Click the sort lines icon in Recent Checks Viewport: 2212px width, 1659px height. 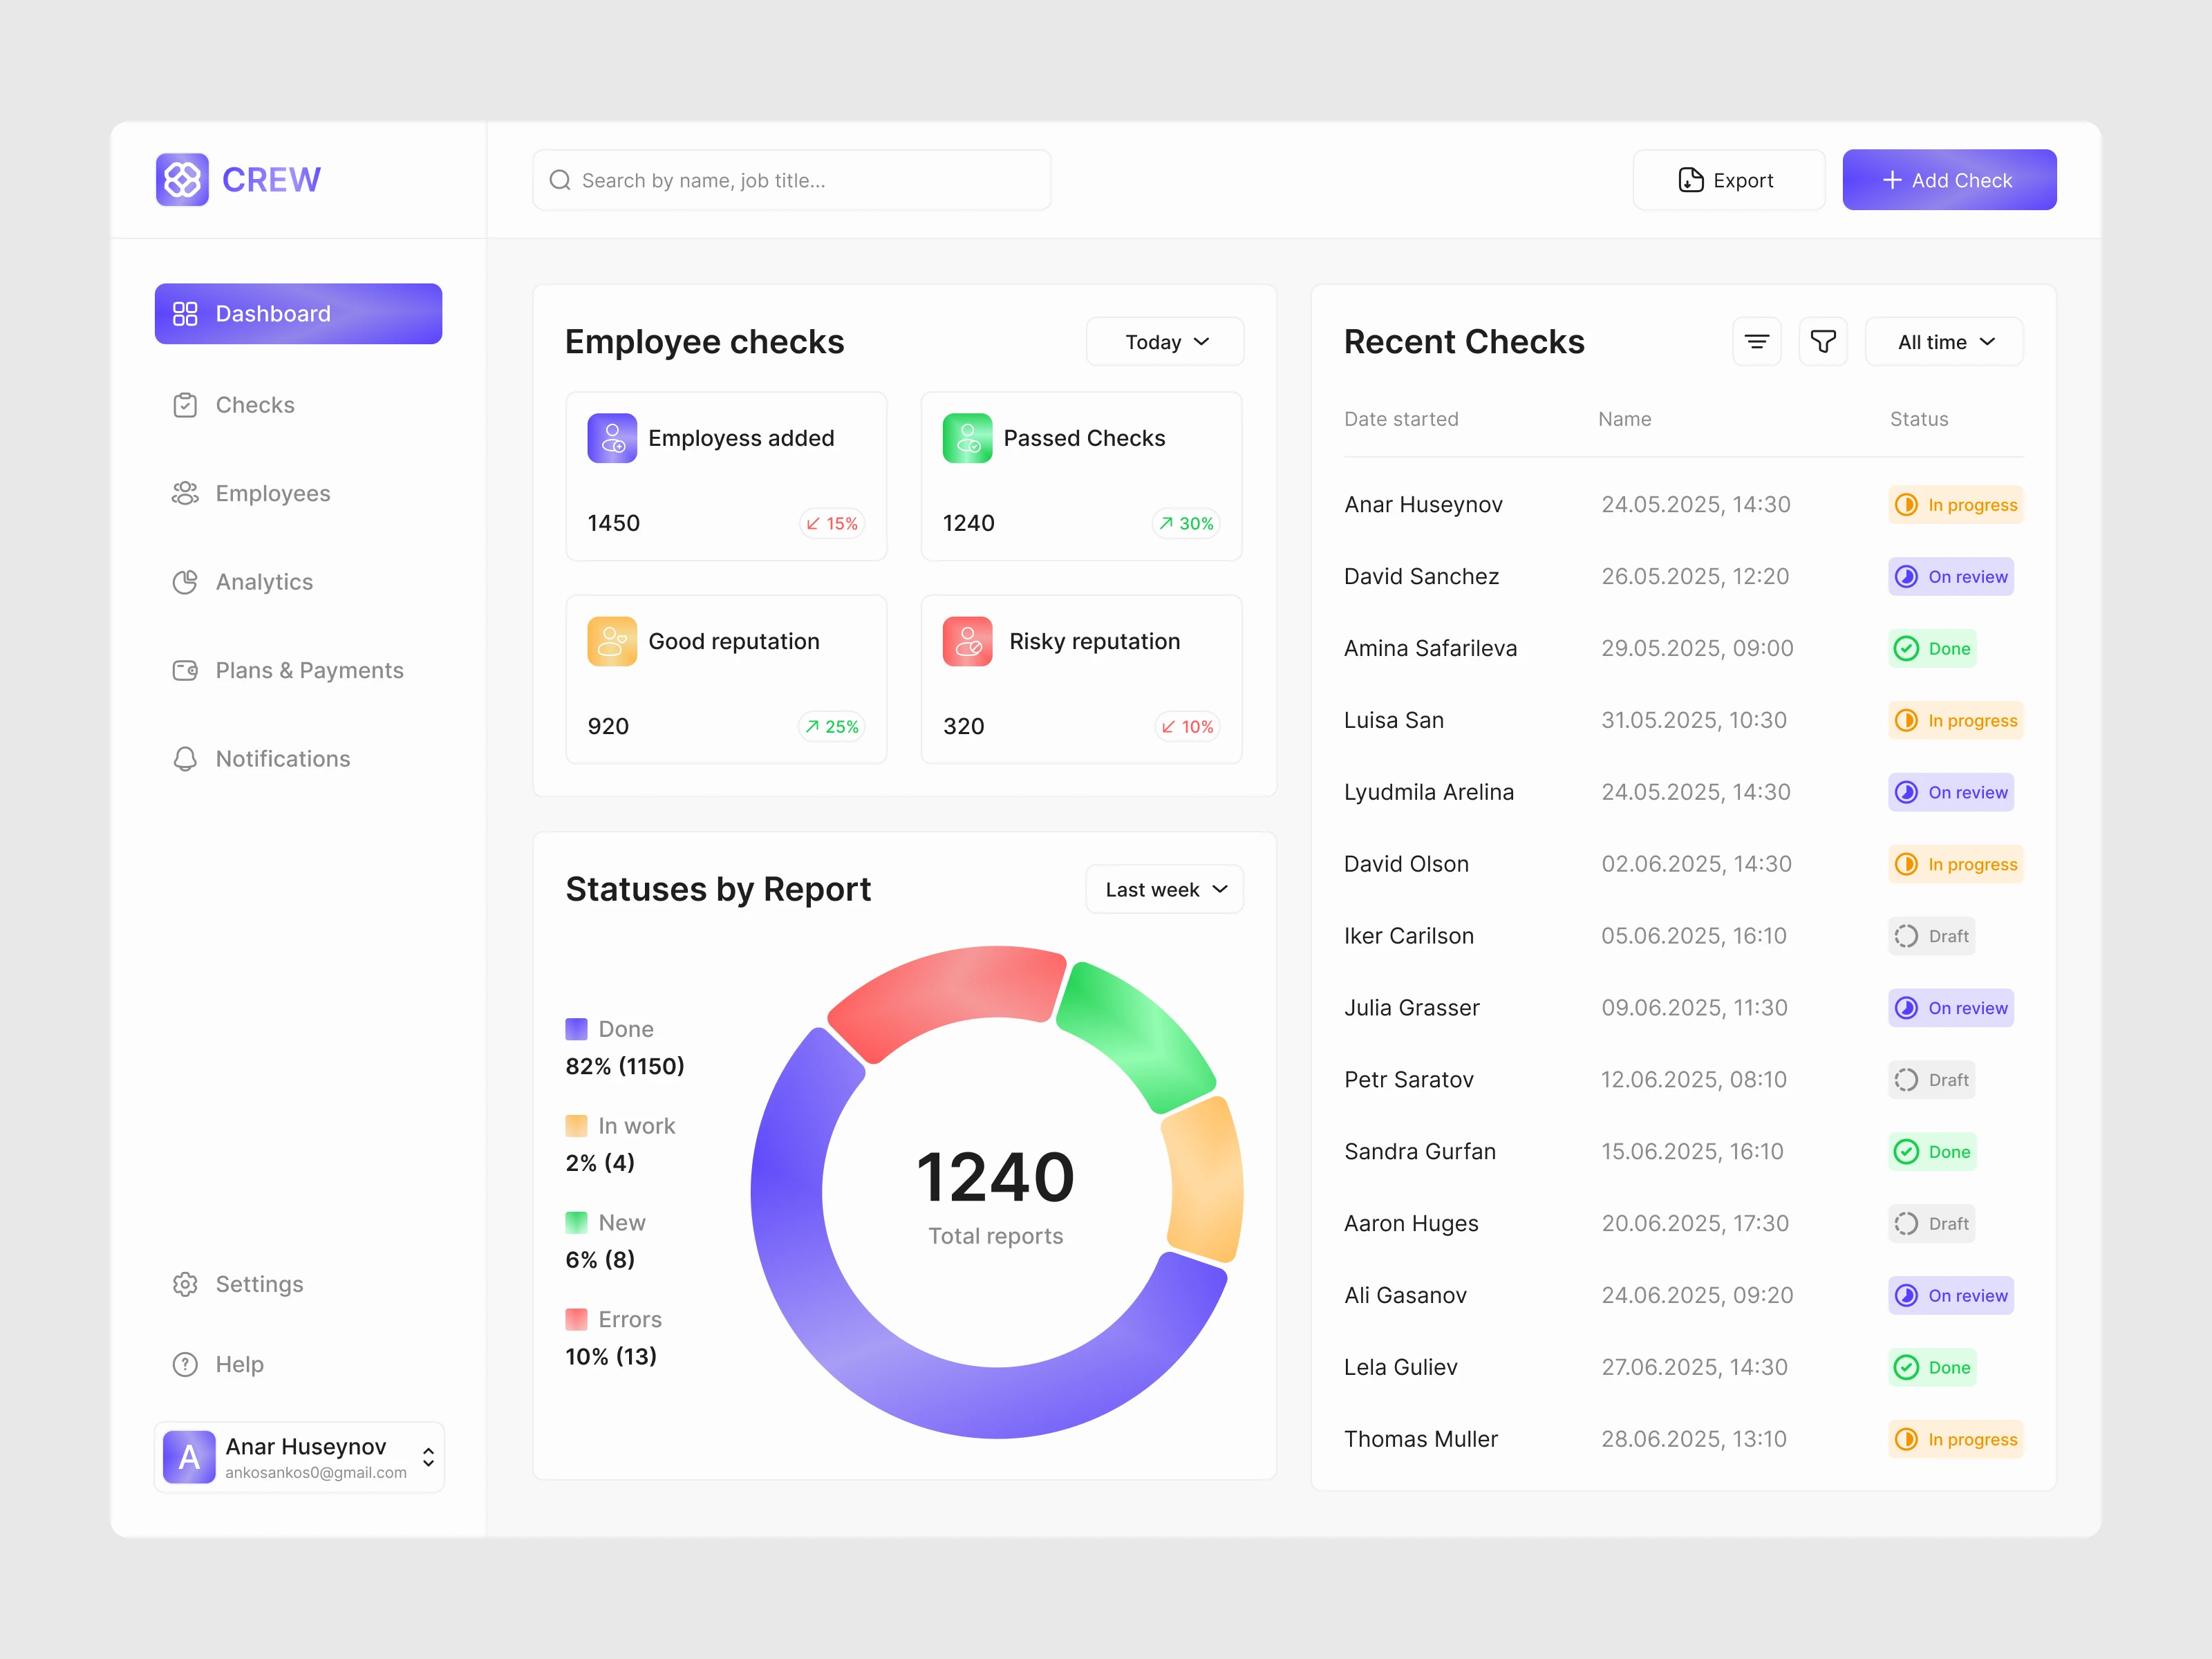1756,342
